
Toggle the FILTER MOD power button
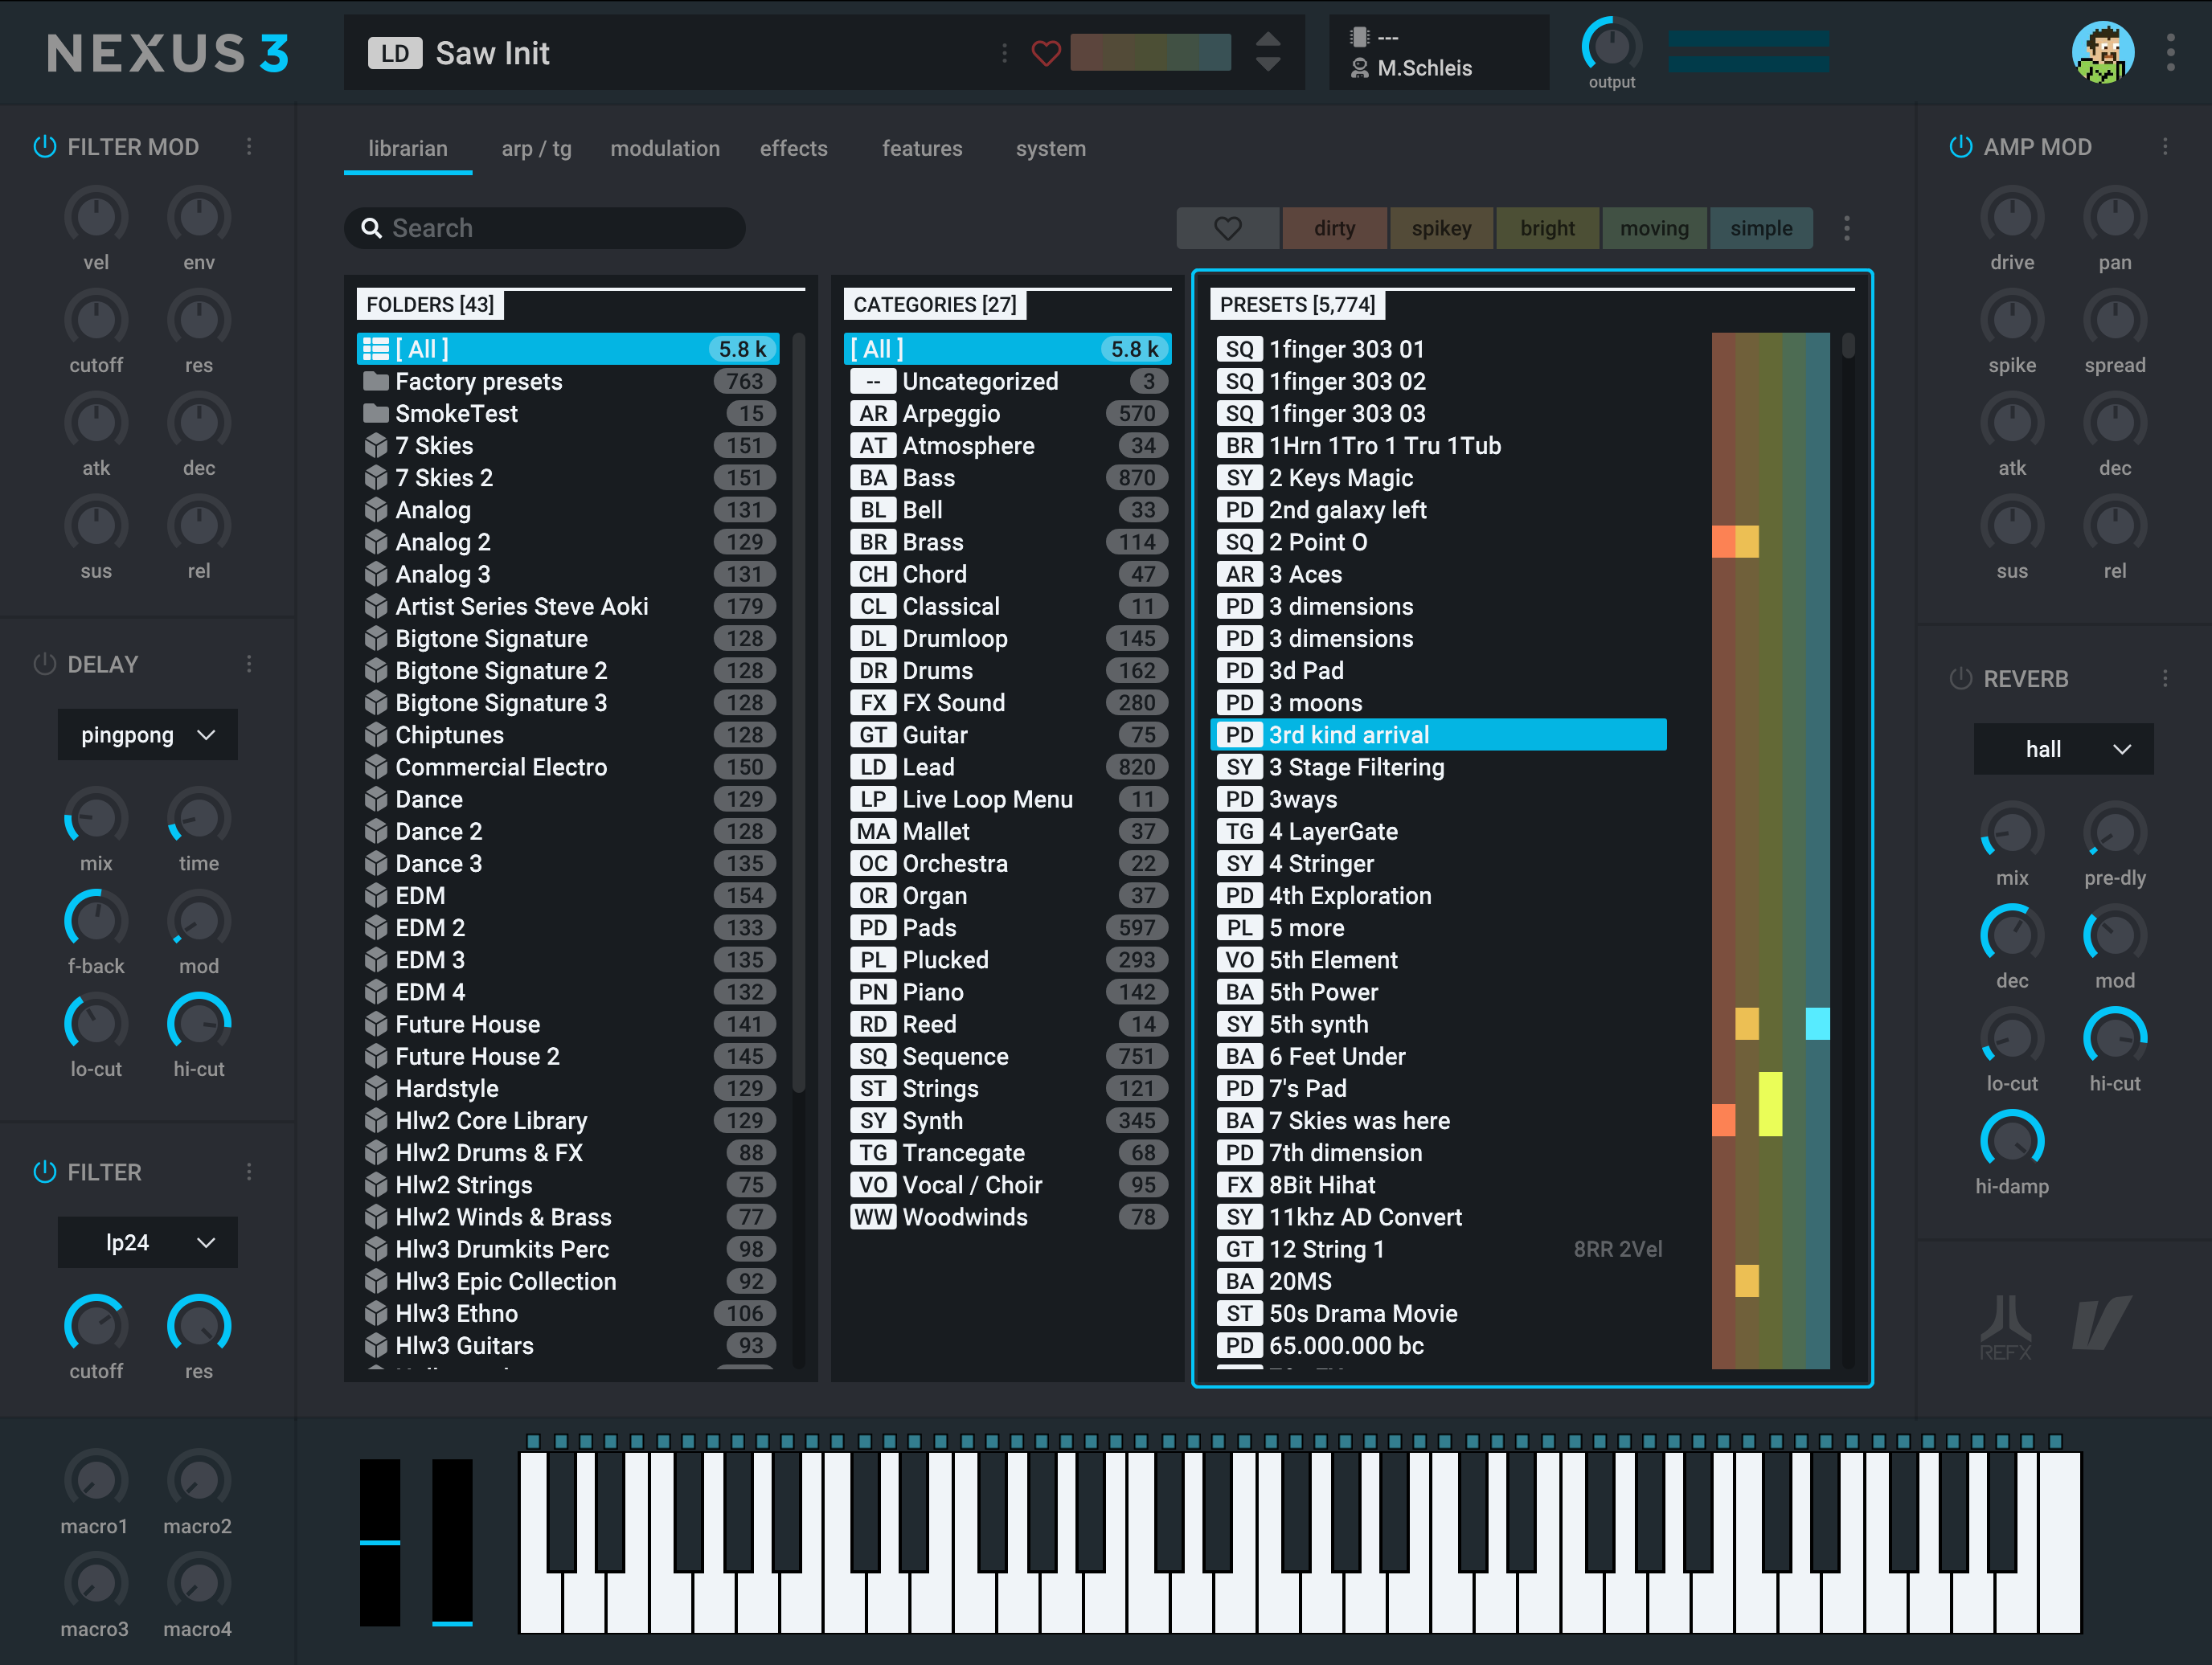pyautogui.click(x=44, y=147)
